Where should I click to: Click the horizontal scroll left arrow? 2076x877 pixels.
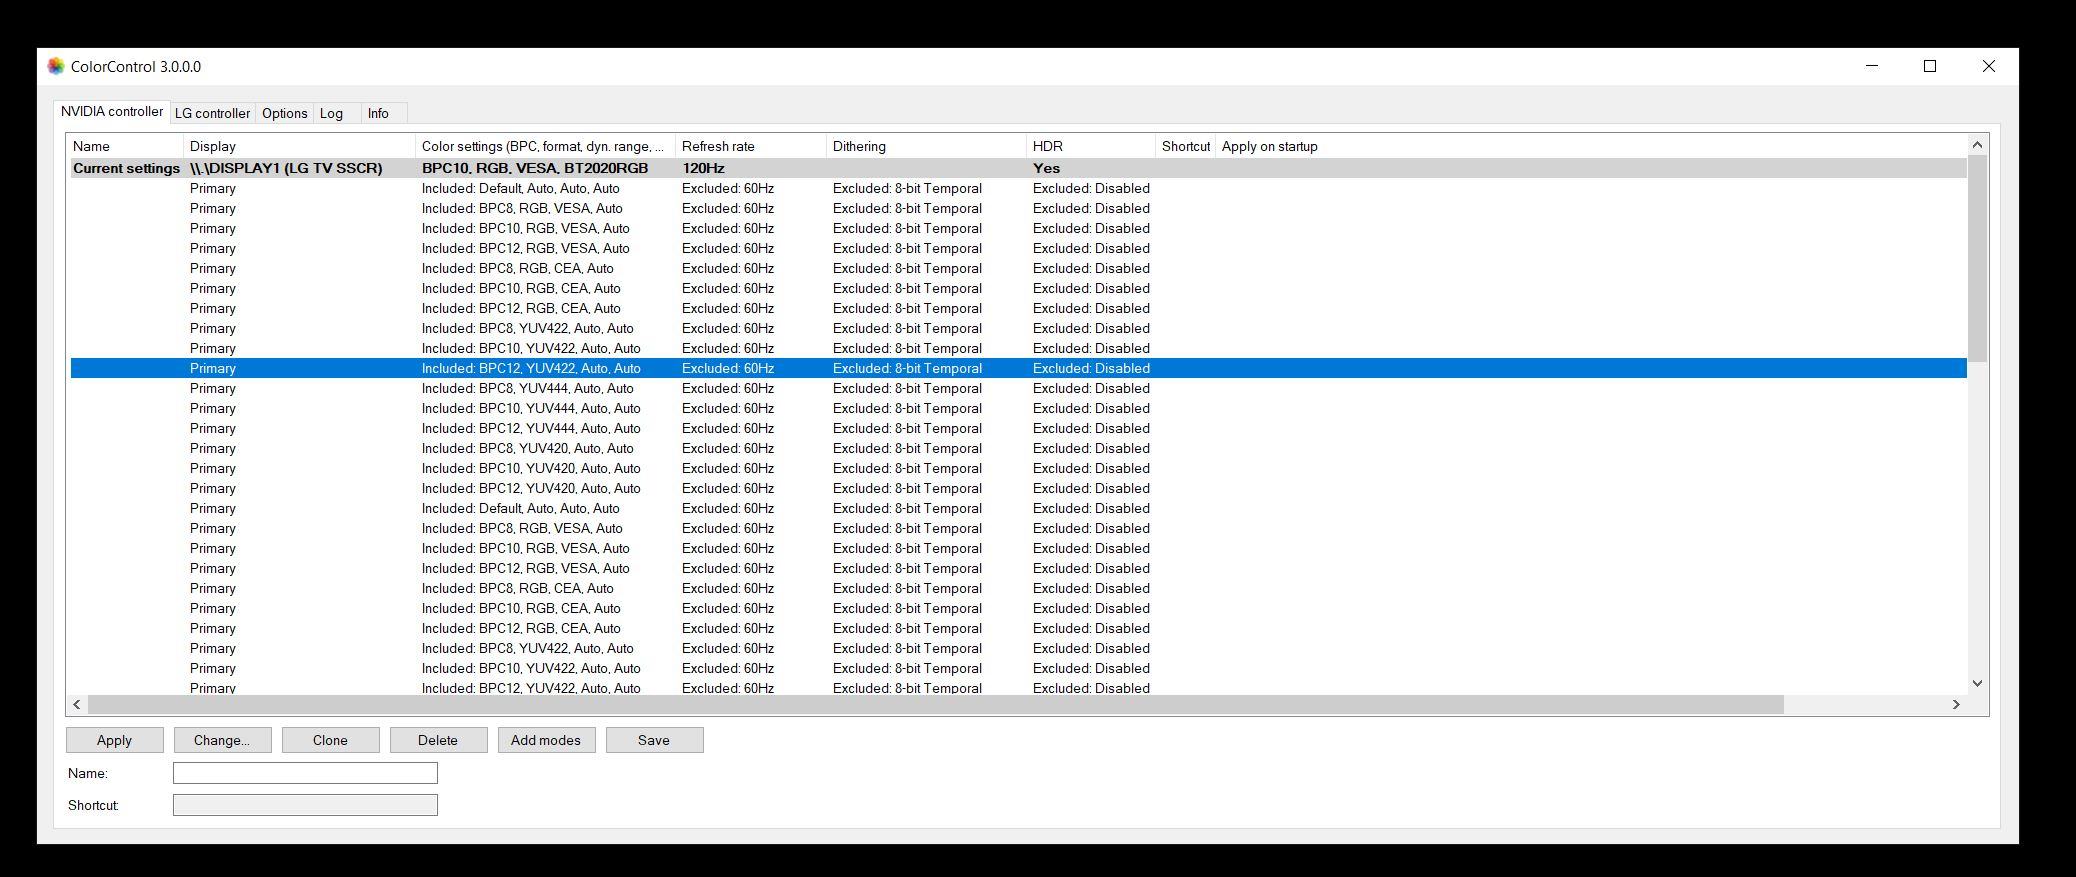77,704
